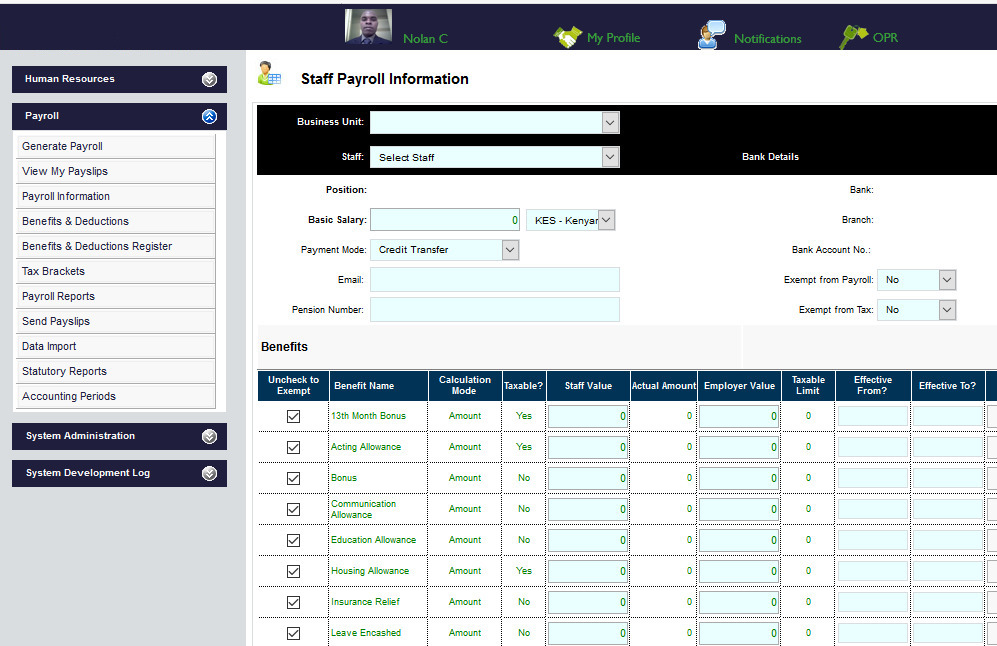This screenshot has width=997, height=646.
Task: Expand the Human Resources section
Action: (209, 79)
